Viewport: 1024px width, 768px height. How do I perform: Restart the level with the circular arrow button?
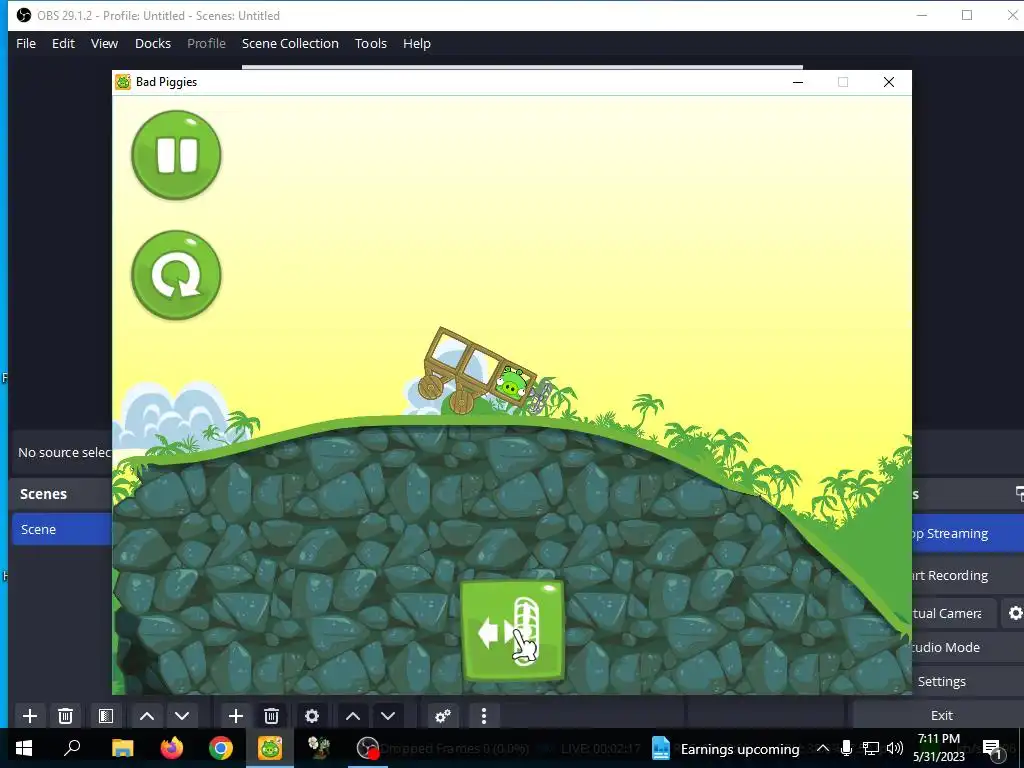(176, 275)
